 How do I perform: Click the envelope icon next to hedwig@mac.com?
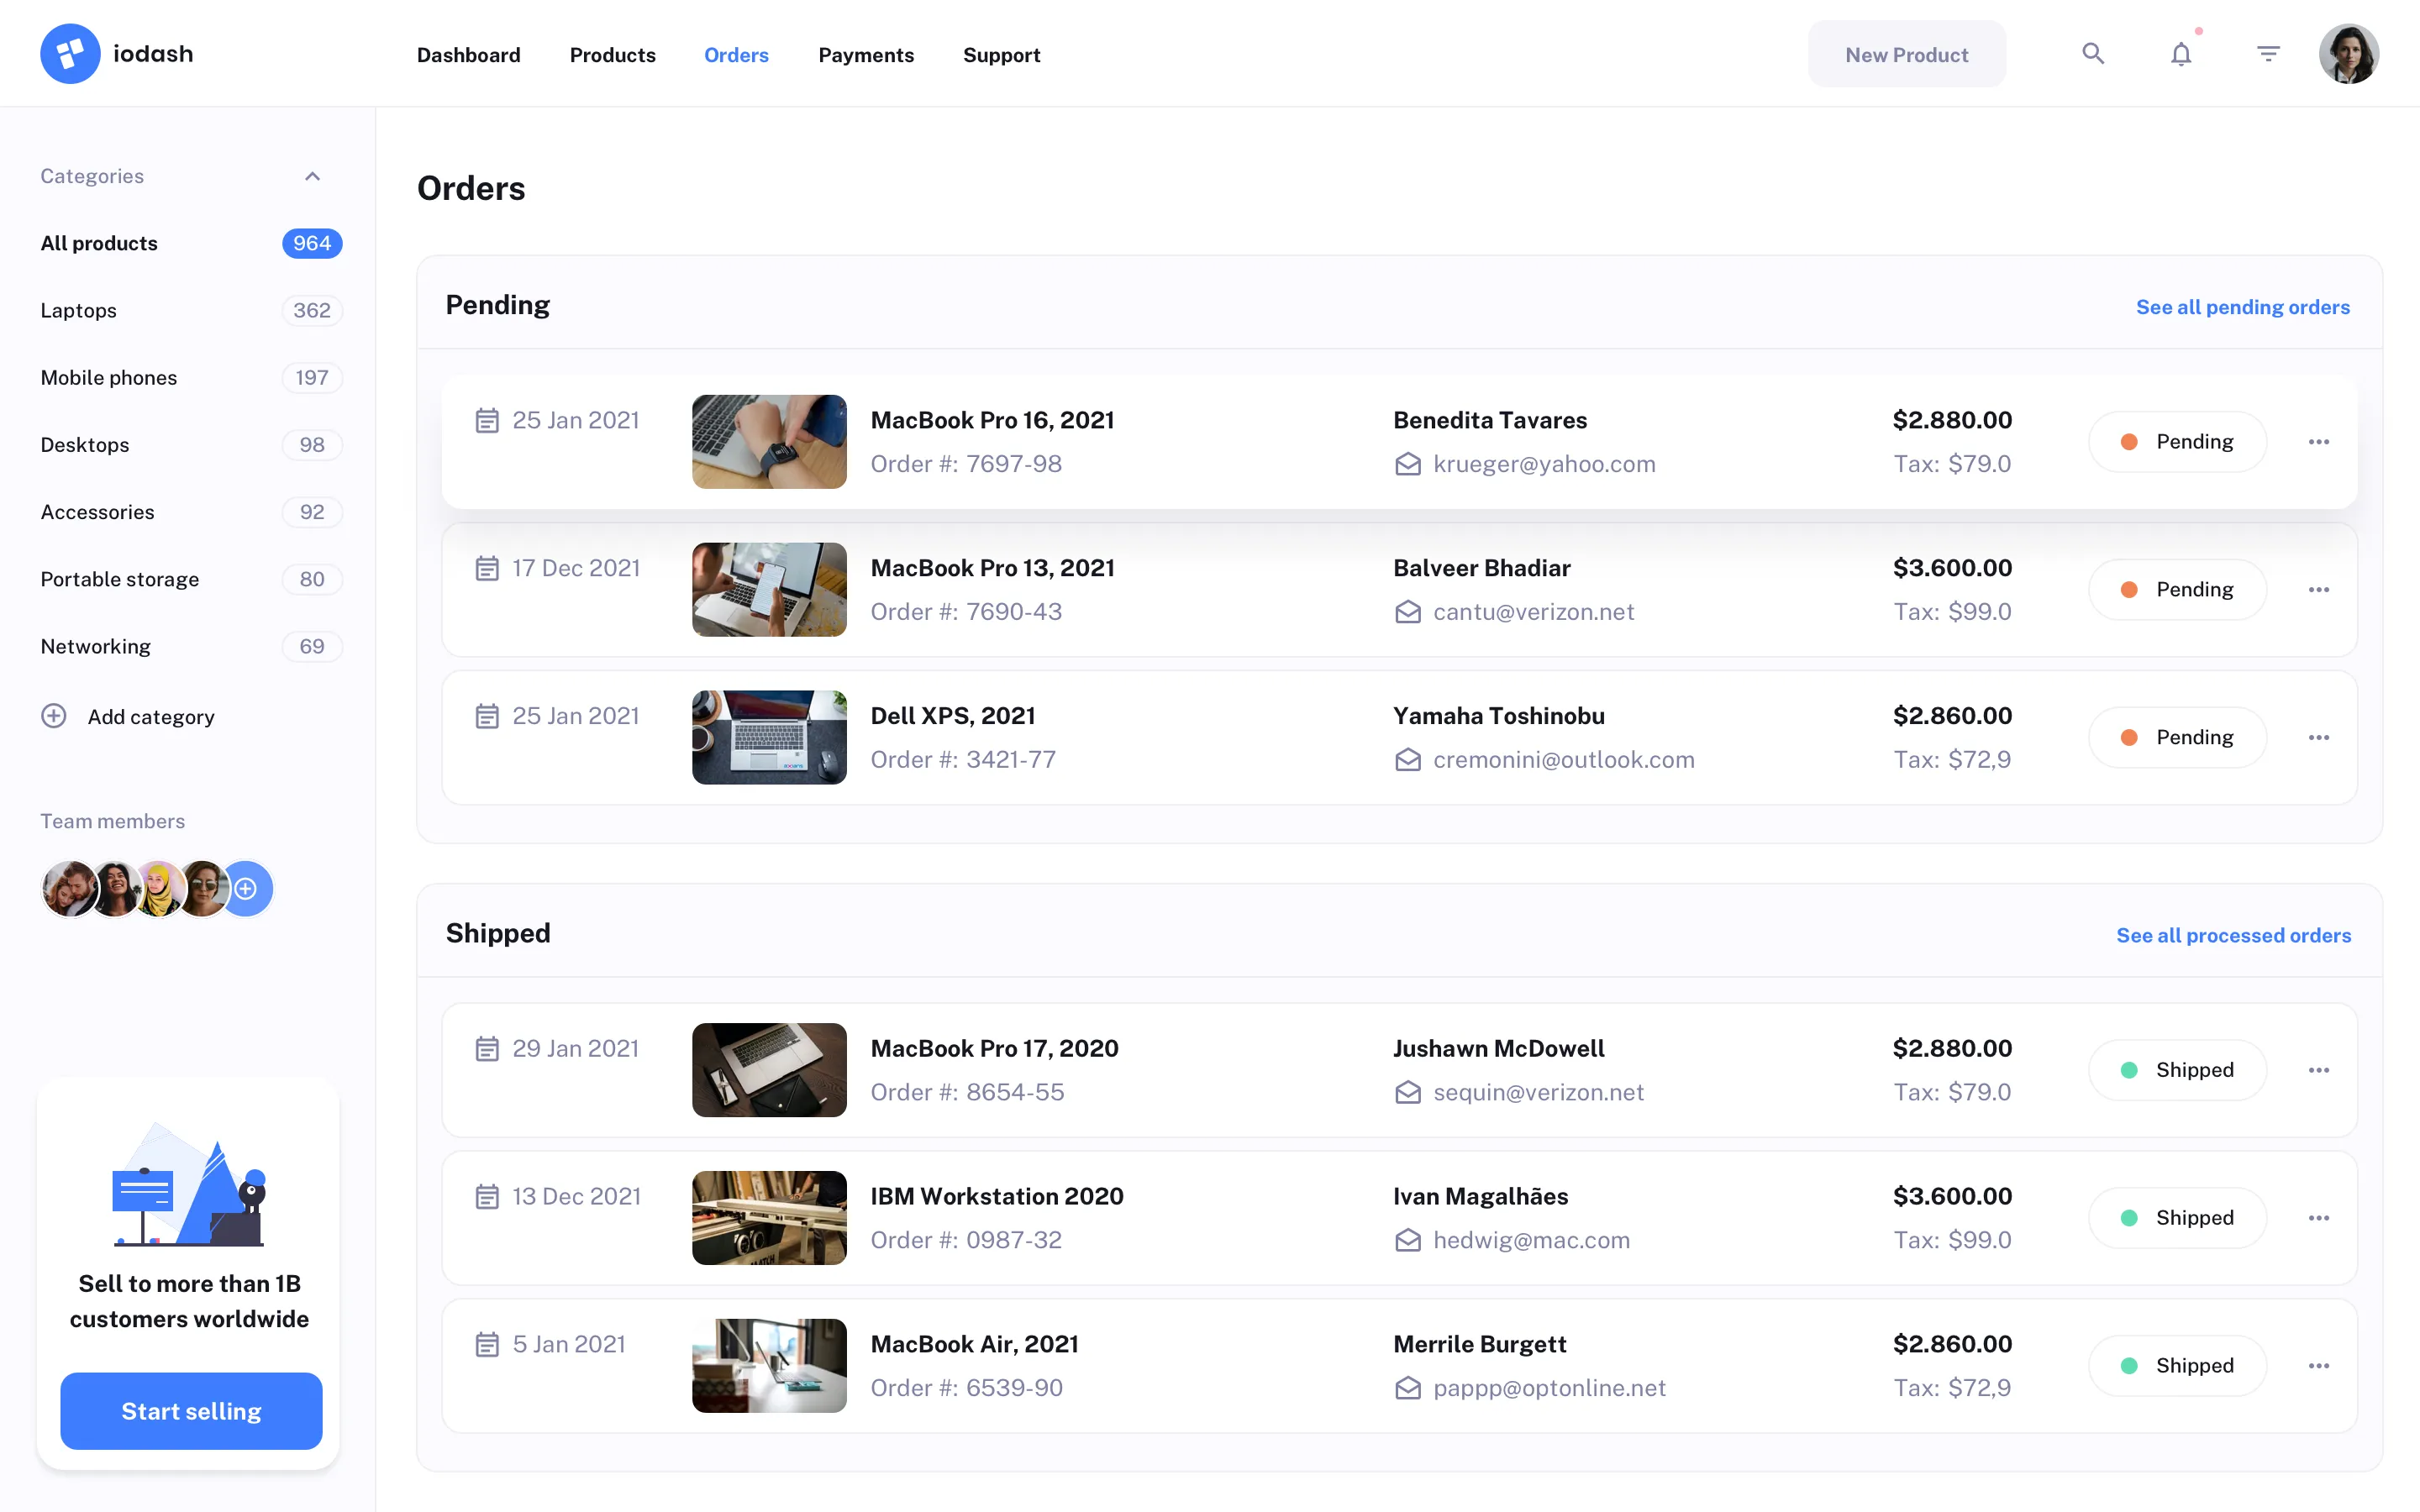tap(1408, 1240)
